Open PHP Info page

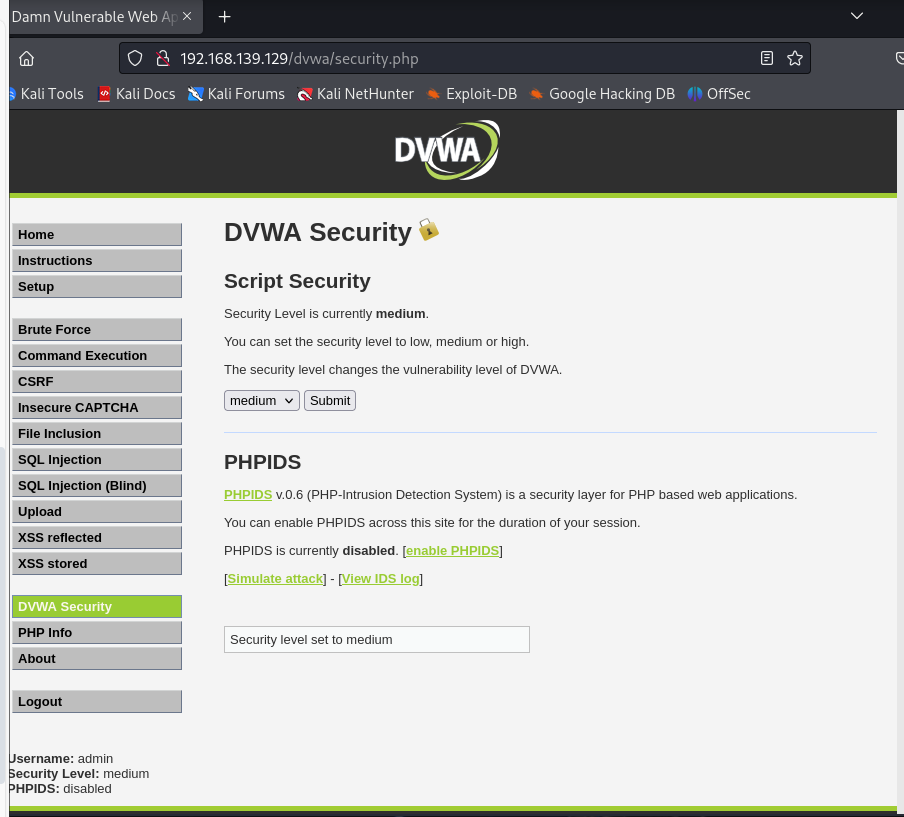coord(97,632)
